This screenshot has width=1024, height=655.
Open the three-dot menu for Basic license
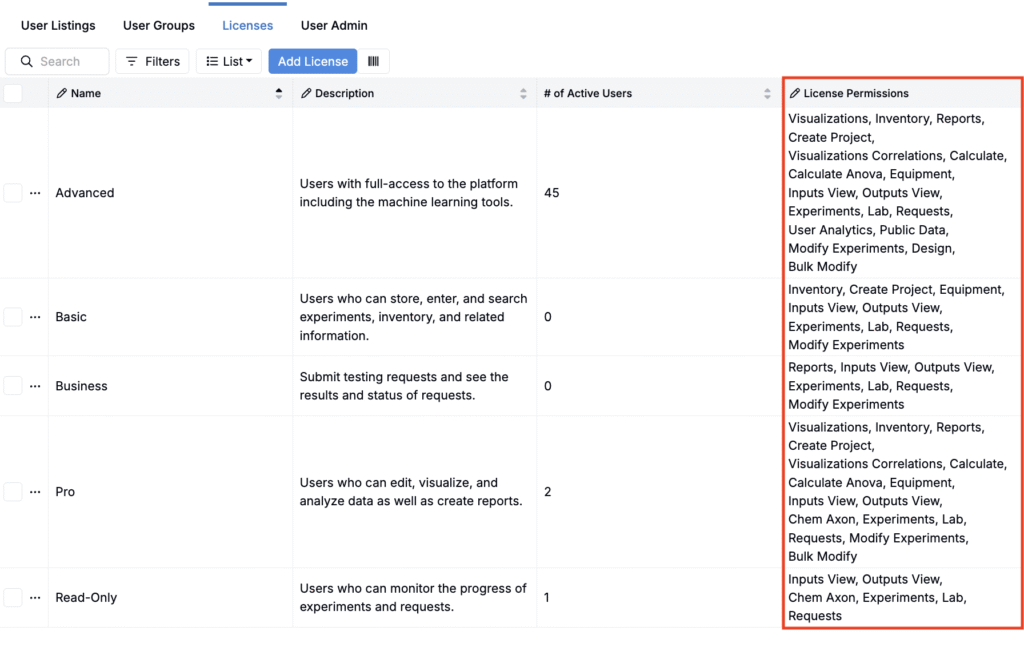pos(35,317)
